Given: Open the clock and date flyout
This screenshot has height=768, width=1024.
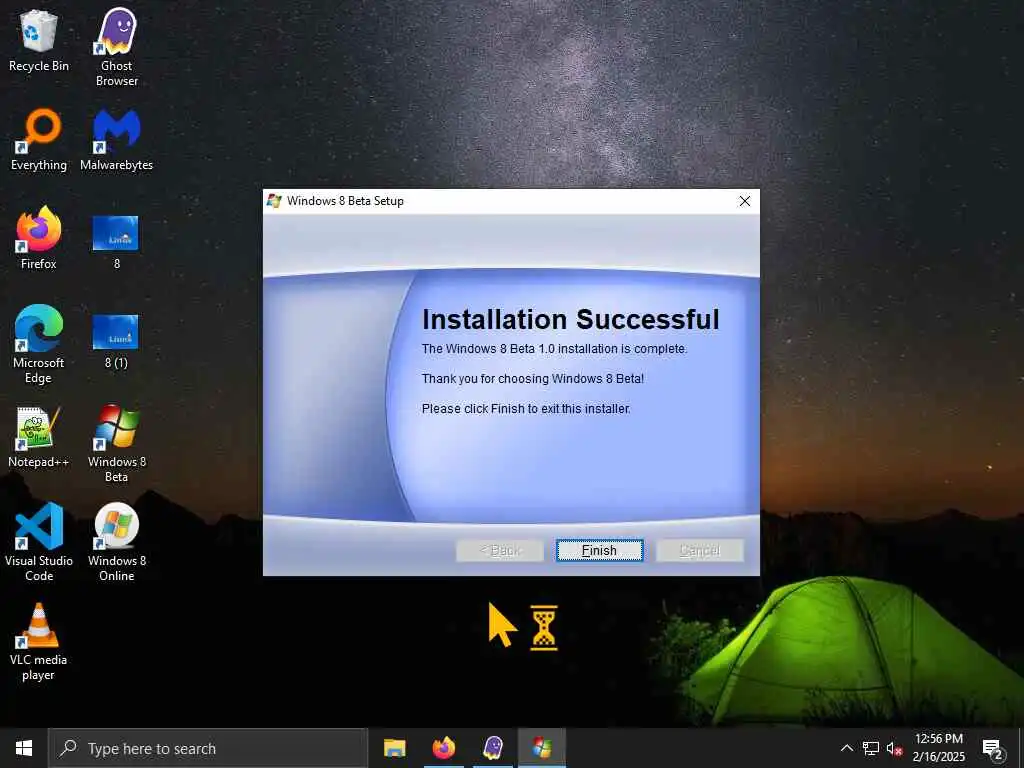Looking at the screenshot, I should (939, 748).
